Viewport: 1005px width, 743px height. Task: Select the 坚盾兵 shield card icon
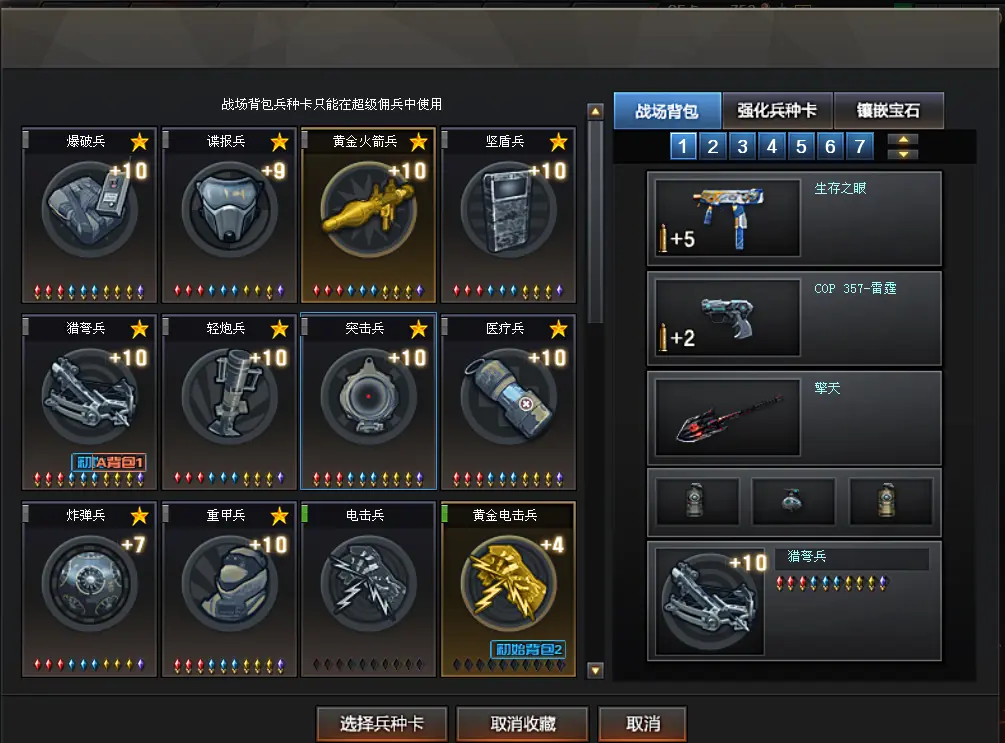tap(509, 209)
